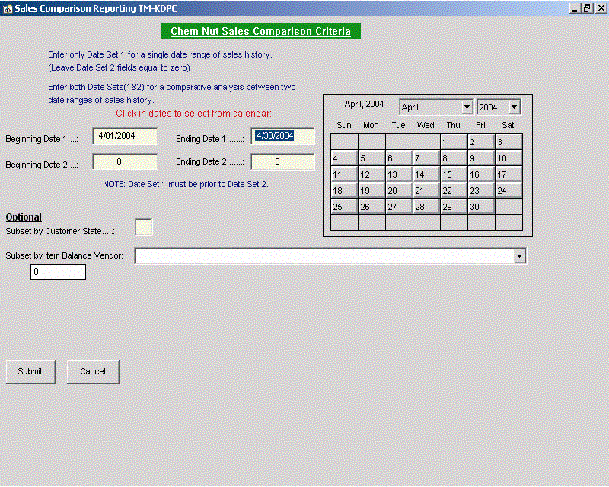Select calendar day 19
609x487 pixels.
[372, 190]
